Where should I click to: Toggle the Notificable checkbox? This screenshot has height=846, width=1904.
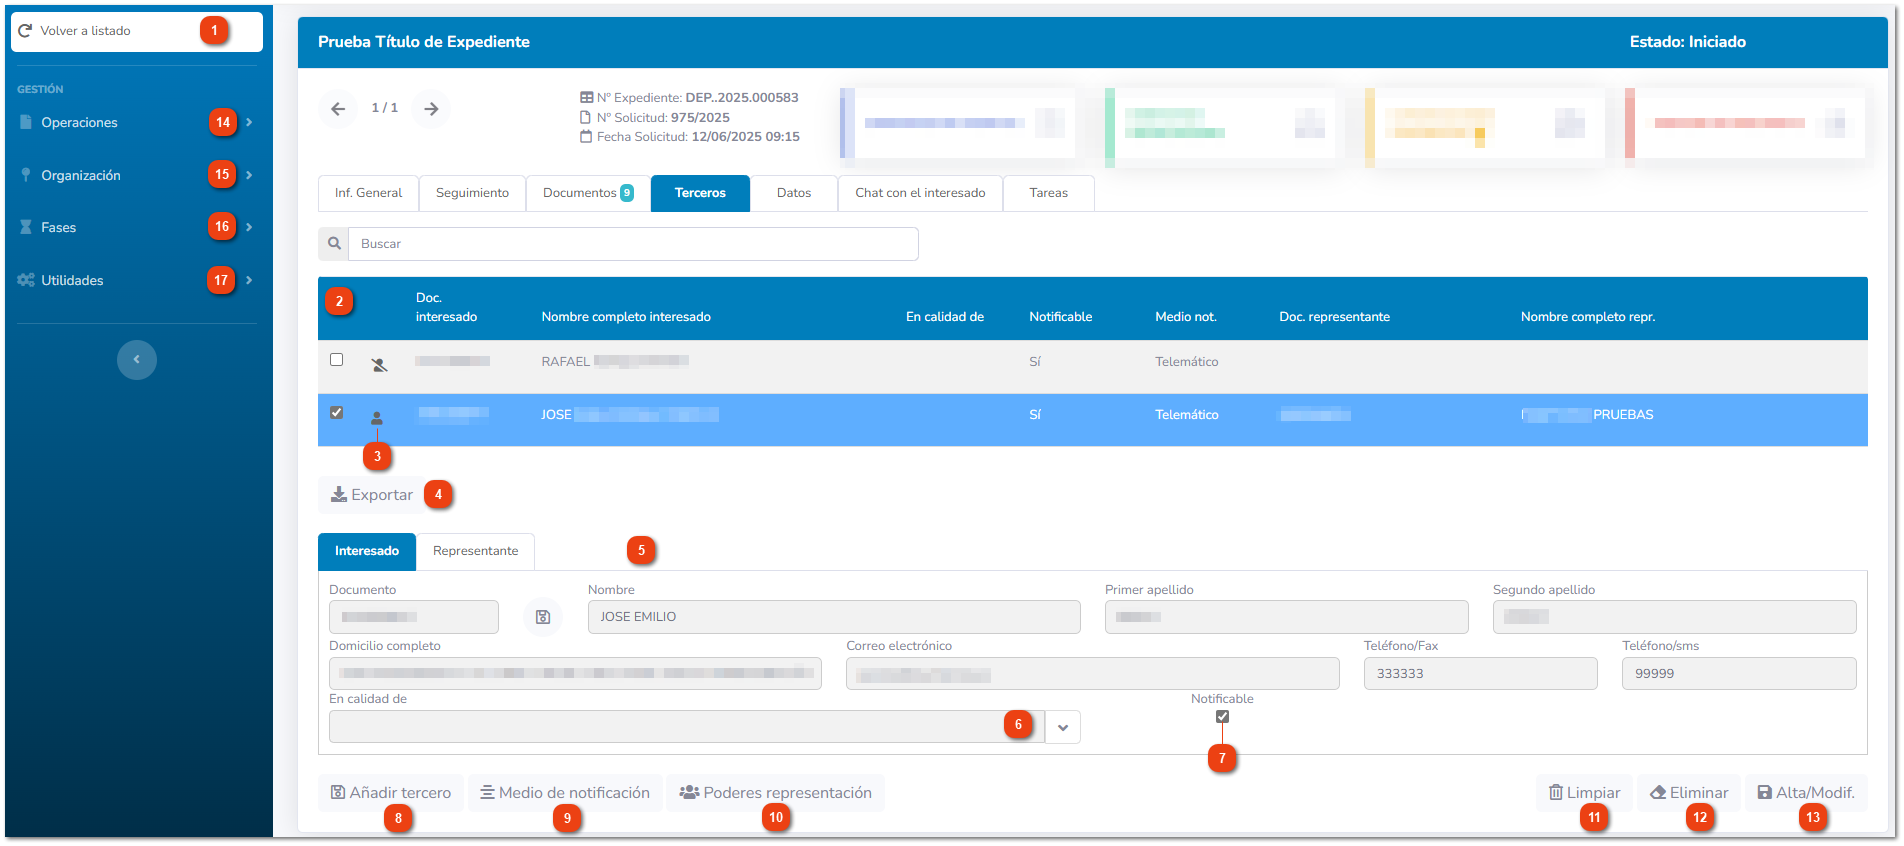[1222, 716]
